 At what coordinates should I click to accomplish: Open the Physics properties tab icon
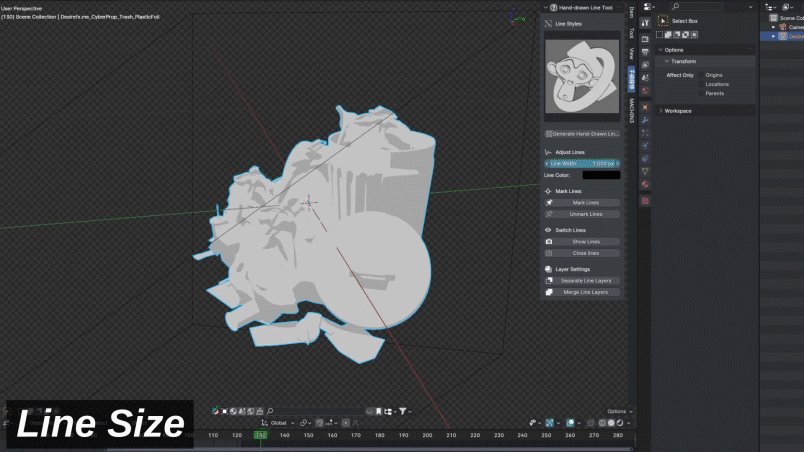[x=645, y=146]
